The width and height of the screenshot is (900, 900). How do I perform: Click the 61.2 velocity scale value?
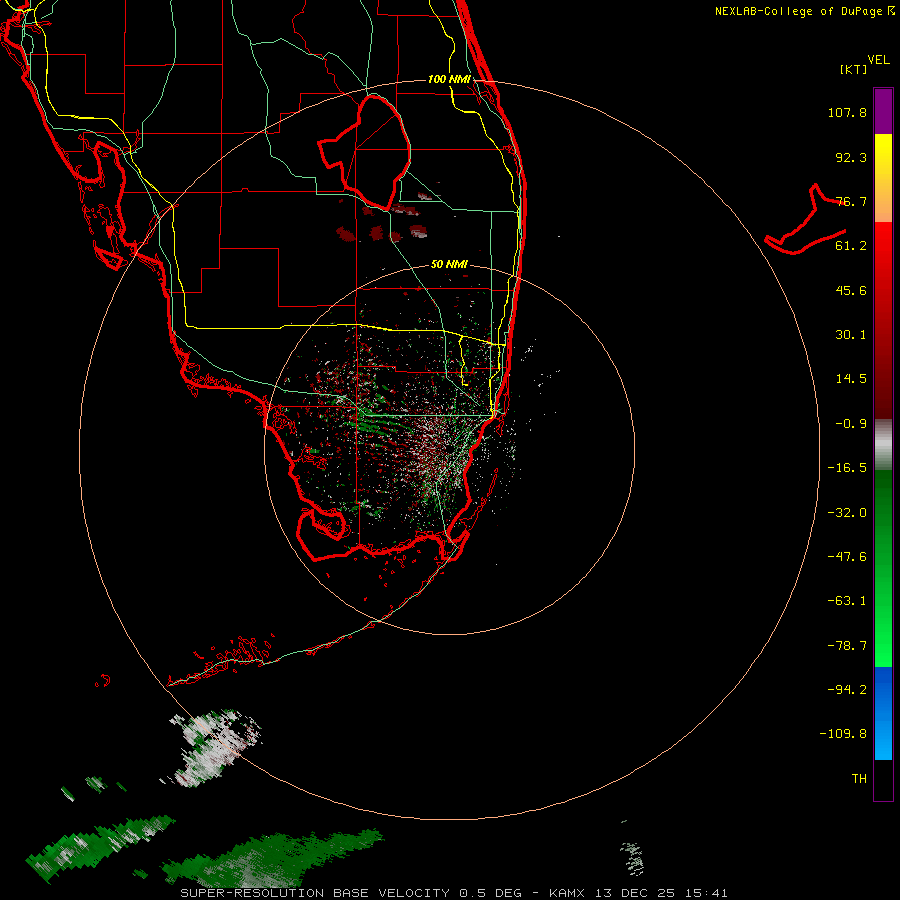click(851, 246)
